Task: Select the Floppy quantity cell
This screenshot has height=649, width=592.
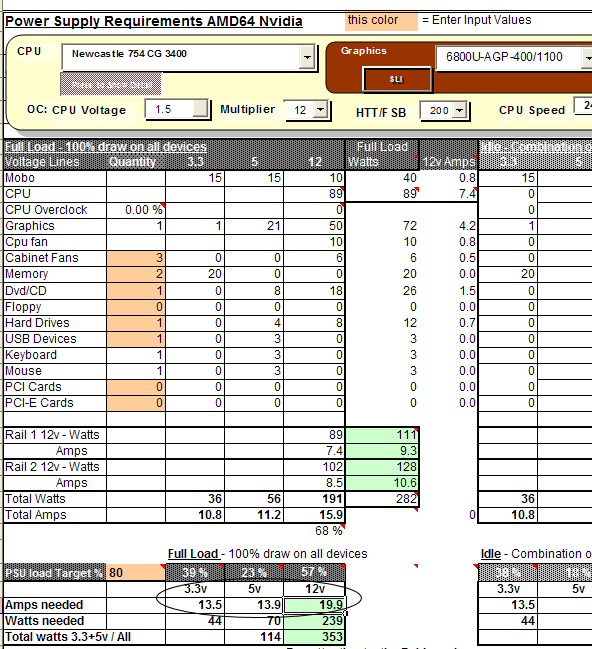Action: [136, 307]
